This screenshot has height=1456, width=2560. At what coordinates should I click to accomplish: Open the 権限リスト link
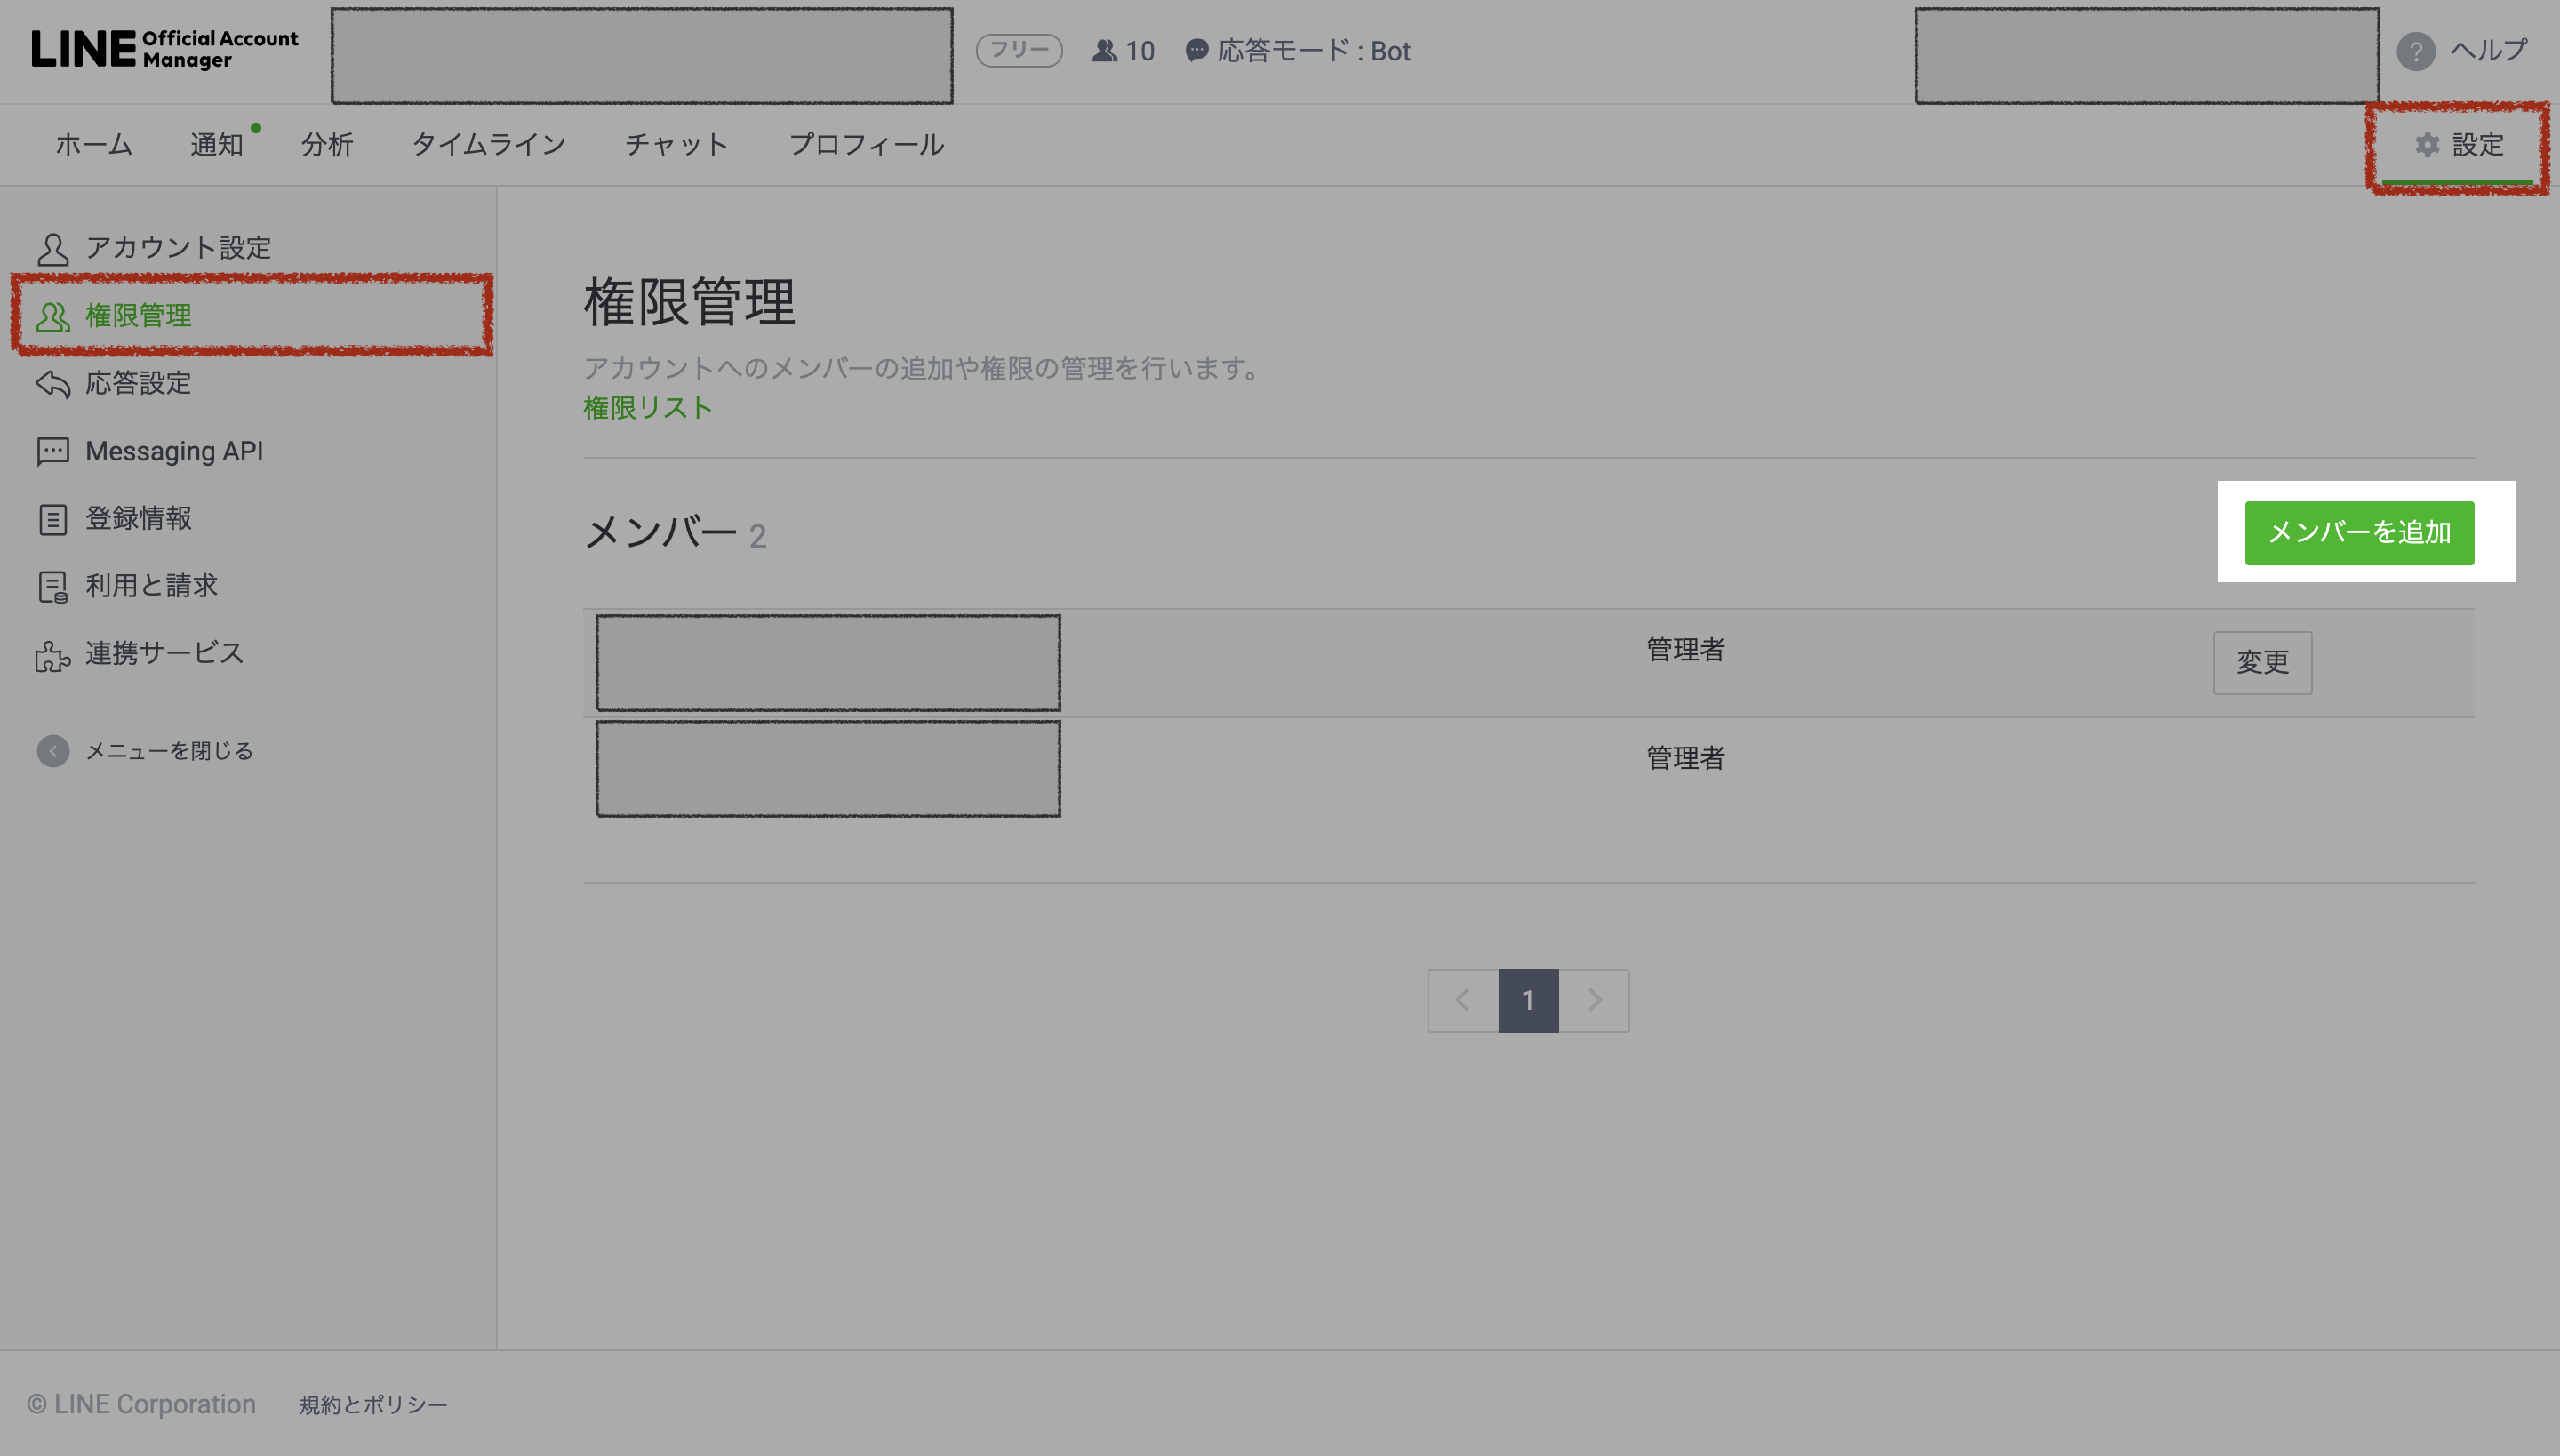(x=647, y=408)
